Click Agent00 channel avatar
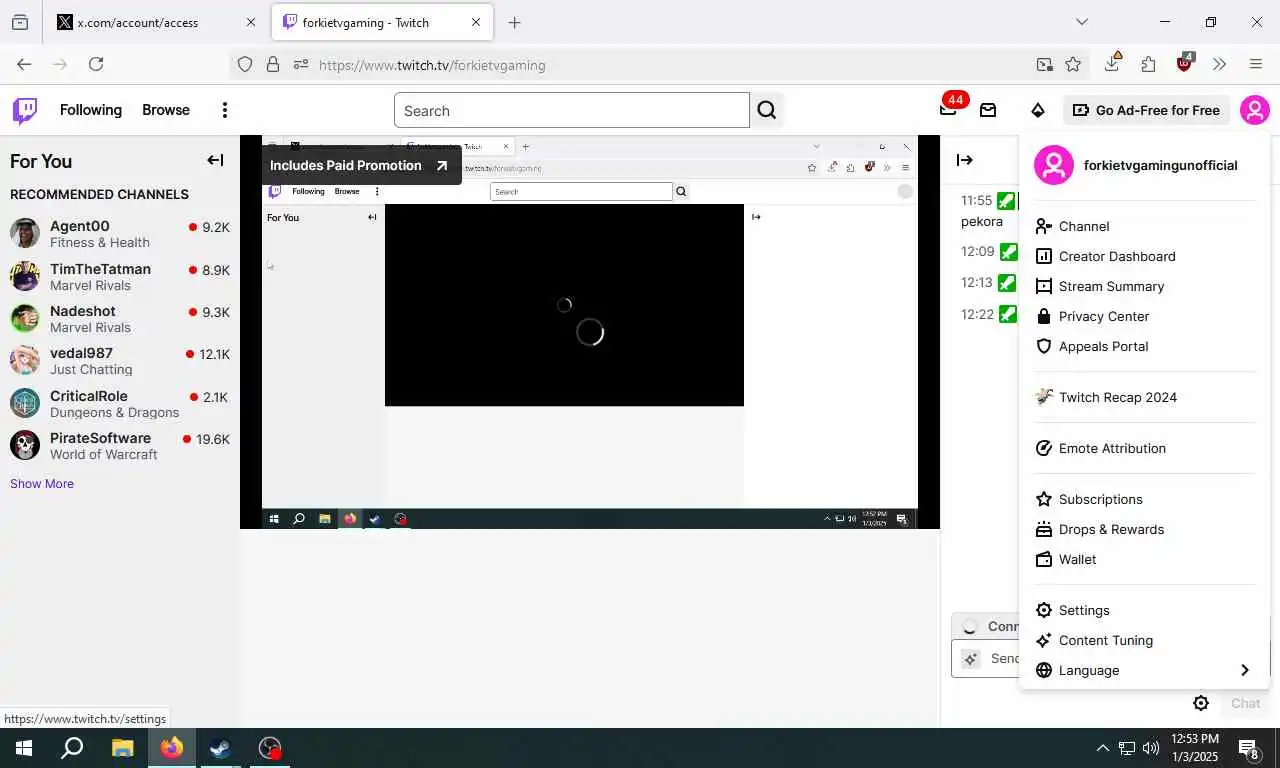This screenshot has width=1280, height=768. [25, 233]
